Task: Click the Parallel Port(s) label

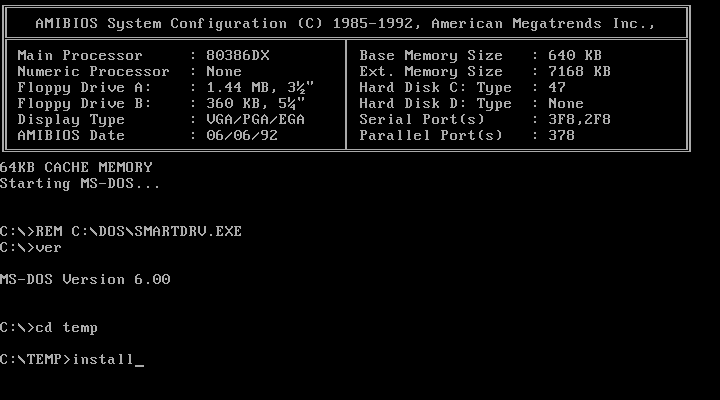Action: (x=431, y=135)
